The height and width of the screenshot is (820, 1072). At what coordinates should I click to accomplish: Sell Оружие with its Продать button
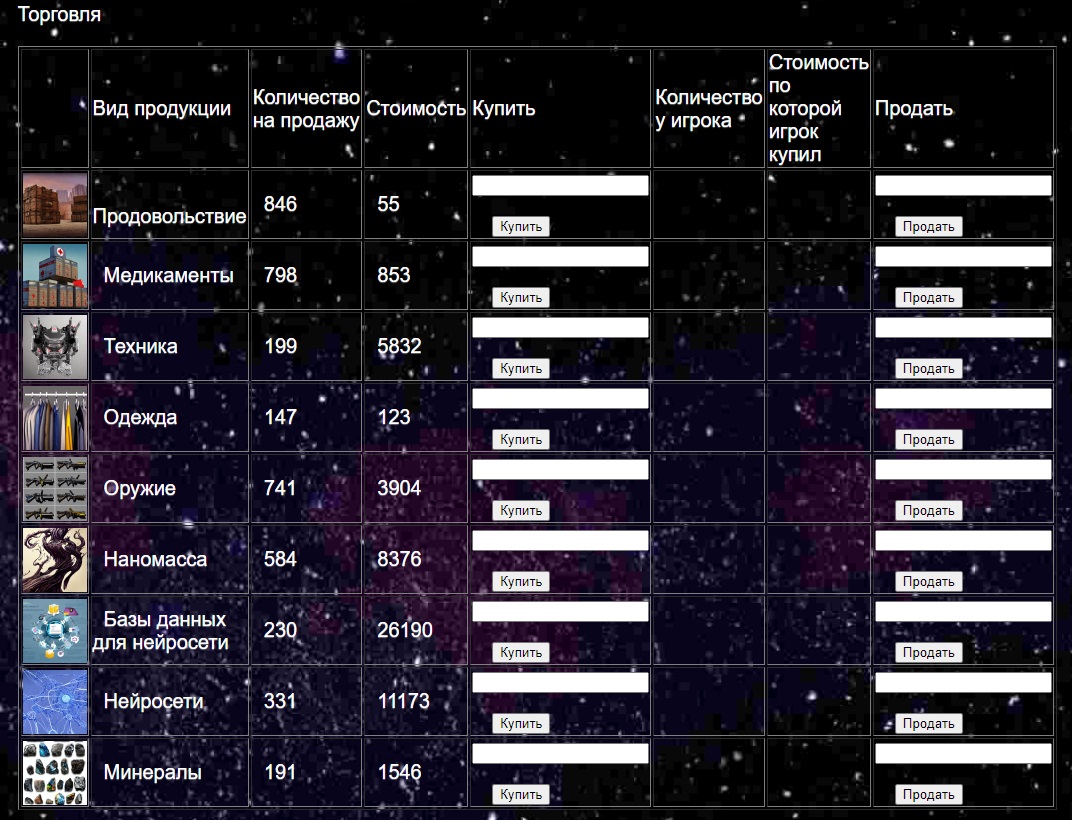click(928, 510)
